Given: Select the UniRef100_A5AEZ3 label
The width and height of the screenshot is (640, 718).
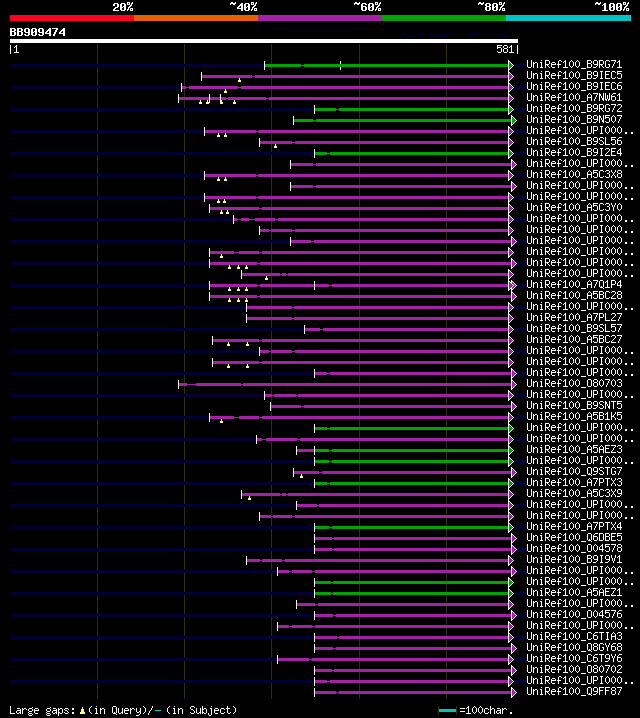Looking at the screenshot, I should (574, 449).
